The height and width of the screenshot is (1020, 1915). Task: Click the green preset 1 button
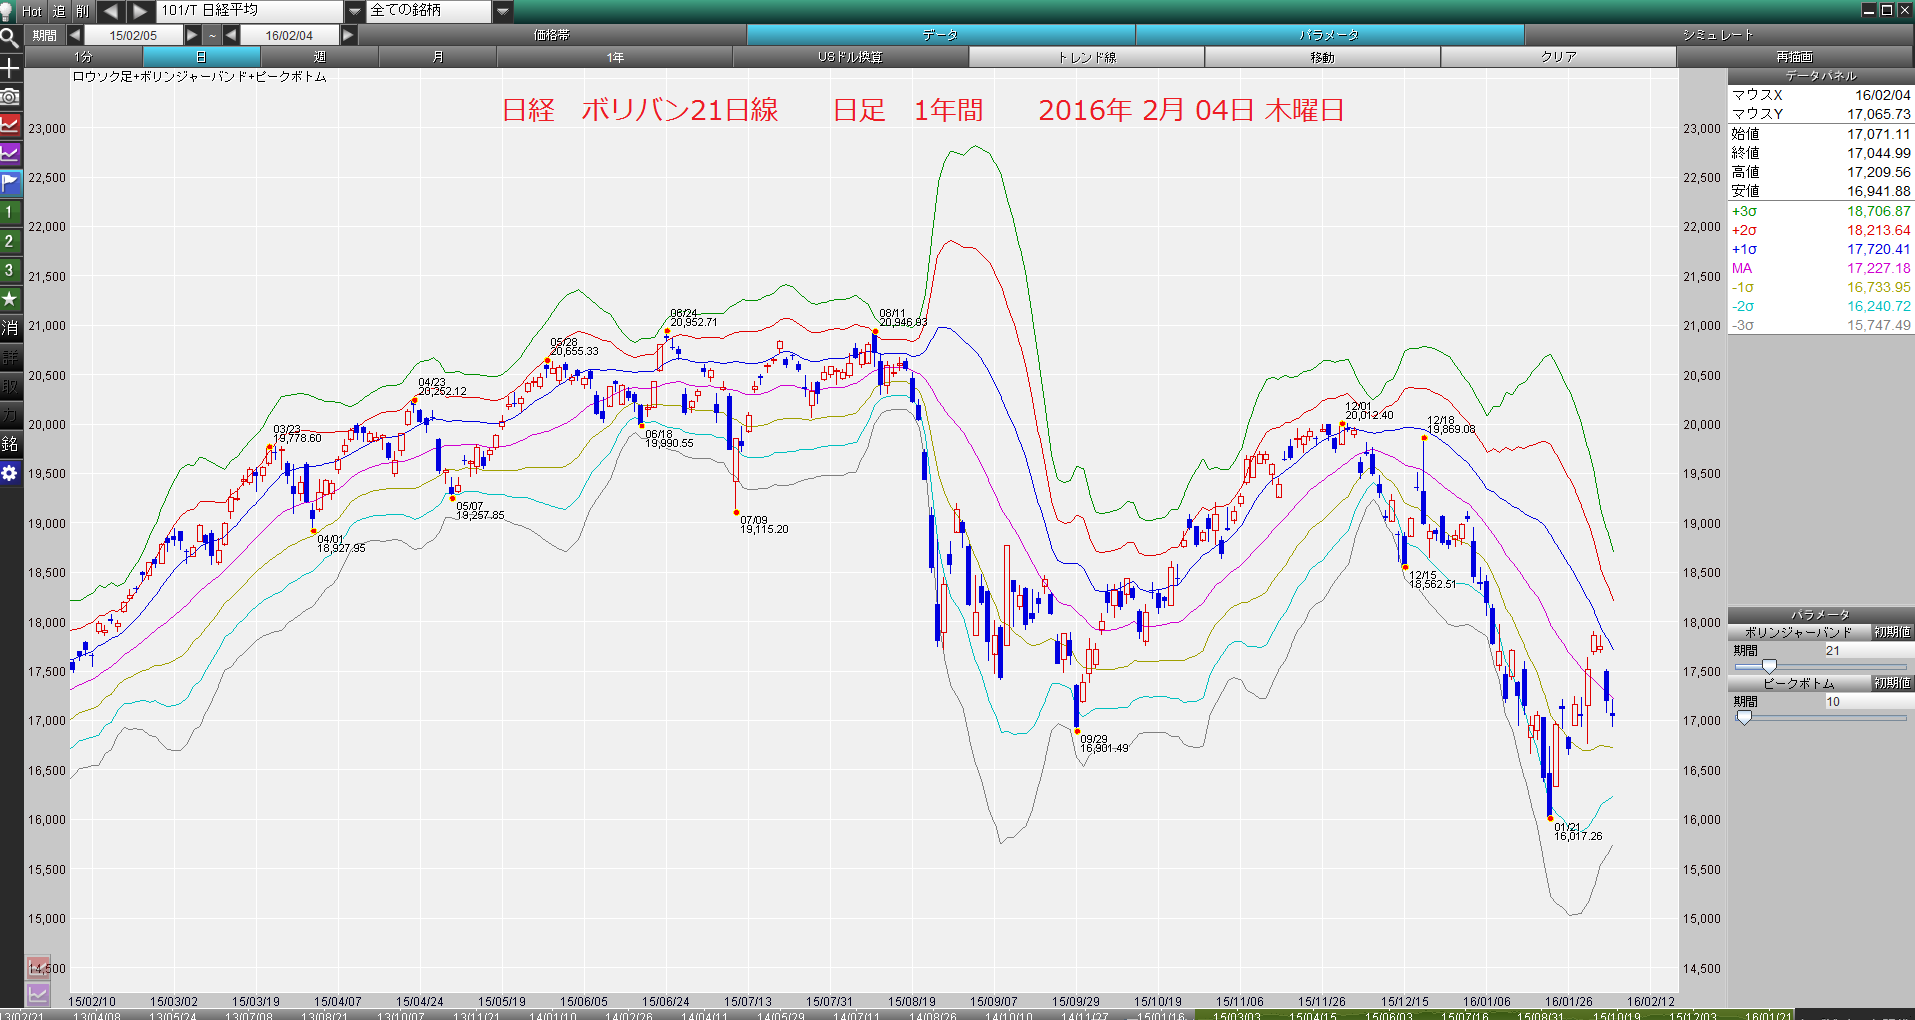click(10, 212)
